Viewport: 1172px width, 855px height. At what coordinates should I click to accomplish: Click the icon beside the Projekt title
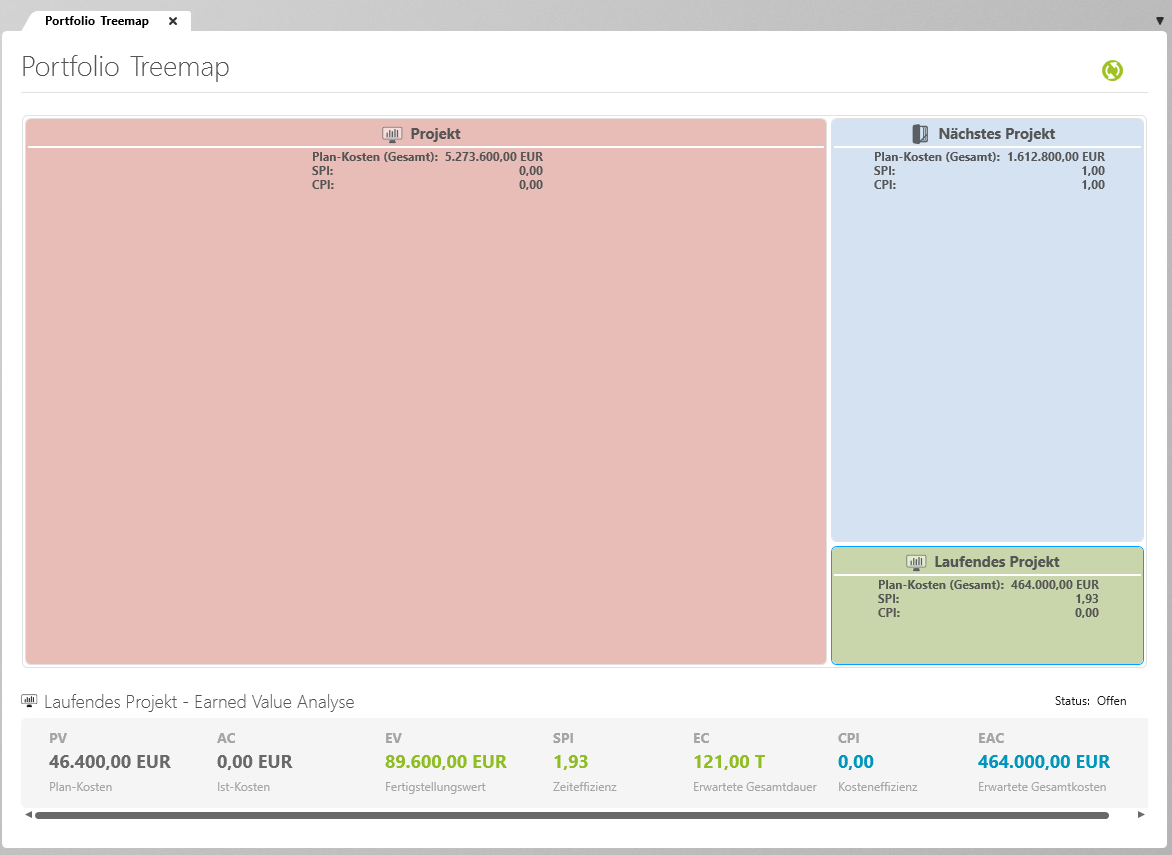[x=392, y=134]
